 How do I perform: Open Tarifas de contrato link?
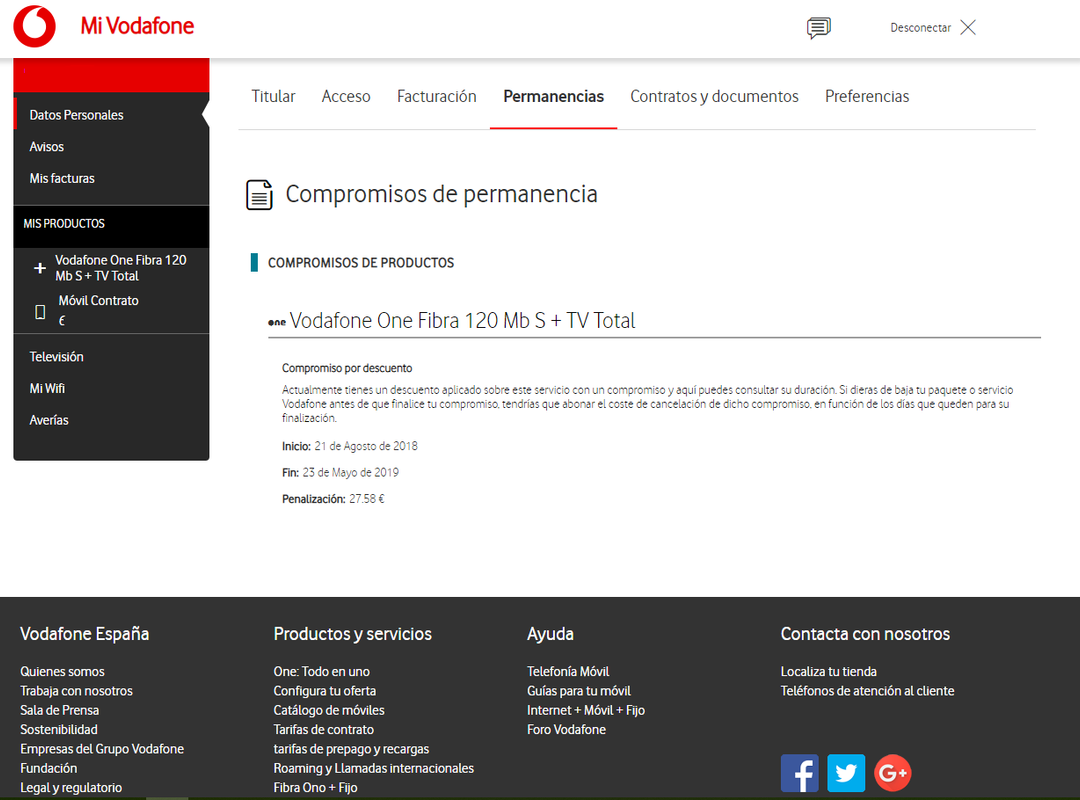324,729
